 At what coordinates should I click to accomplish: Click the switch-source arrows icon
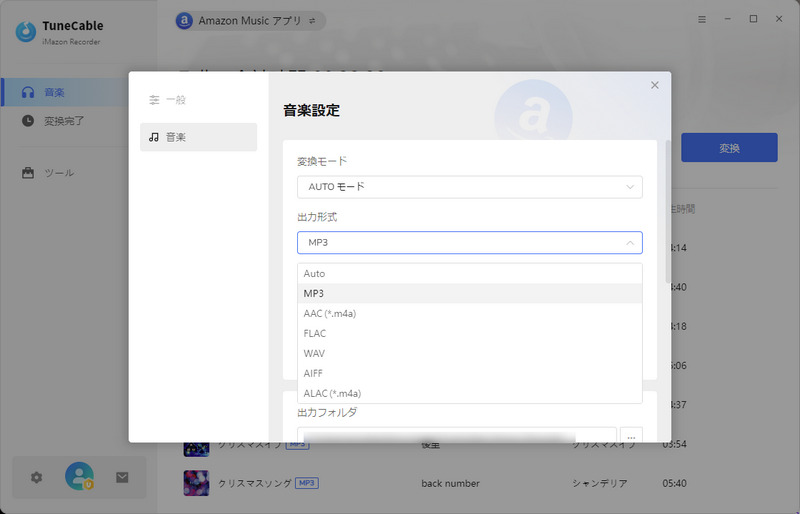click(x=312, y=21)
